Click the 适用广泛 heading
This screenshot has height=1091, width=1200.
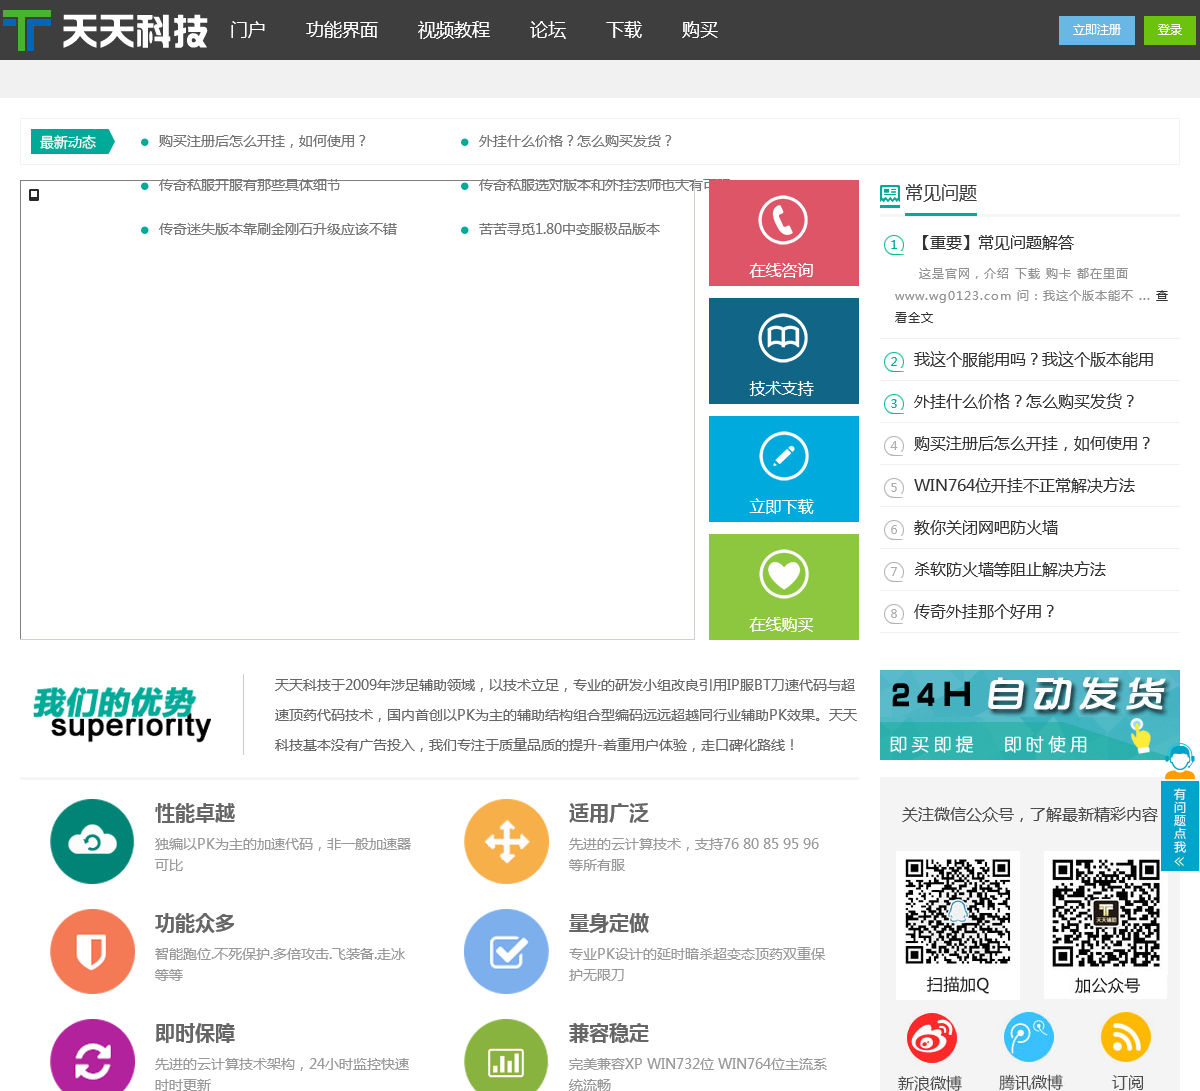pos(609,814)
